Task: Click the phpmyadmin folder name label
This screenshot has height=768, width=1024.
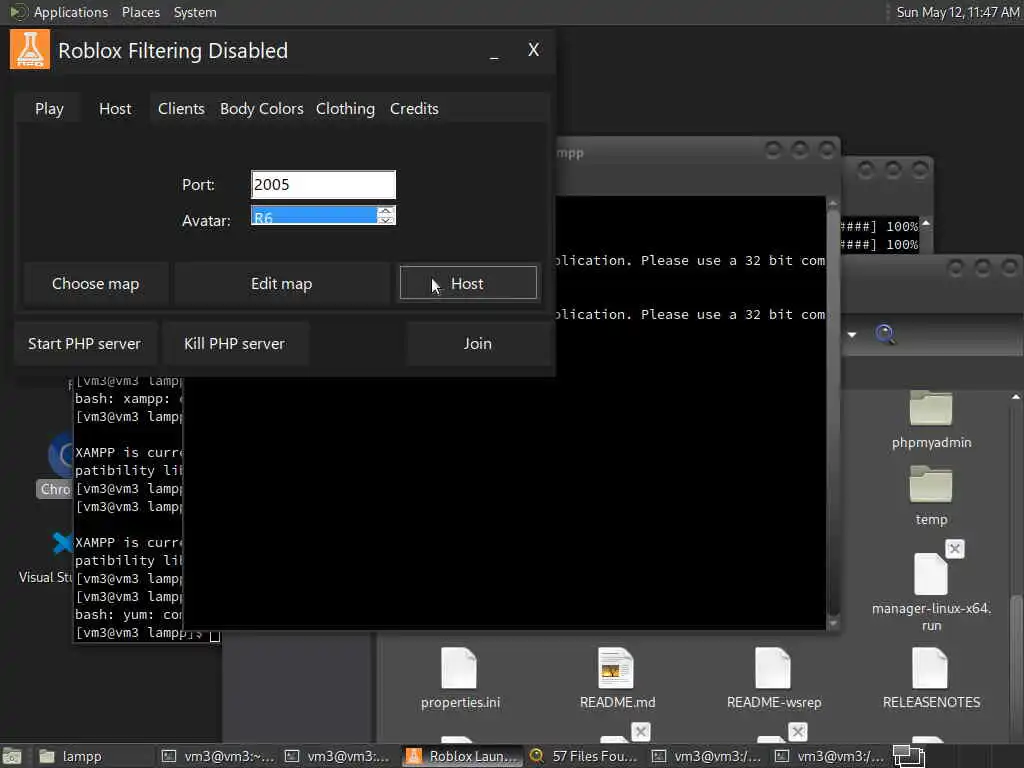Action: tap(931, 442)
